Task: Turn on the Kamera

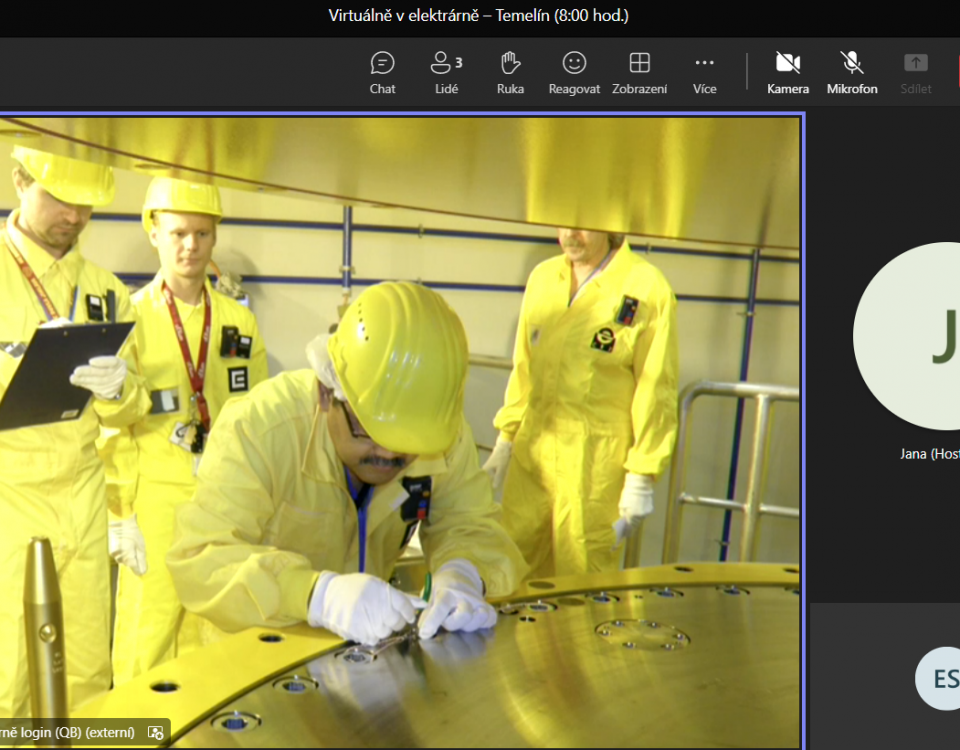Action: click(x=788, y=73)
